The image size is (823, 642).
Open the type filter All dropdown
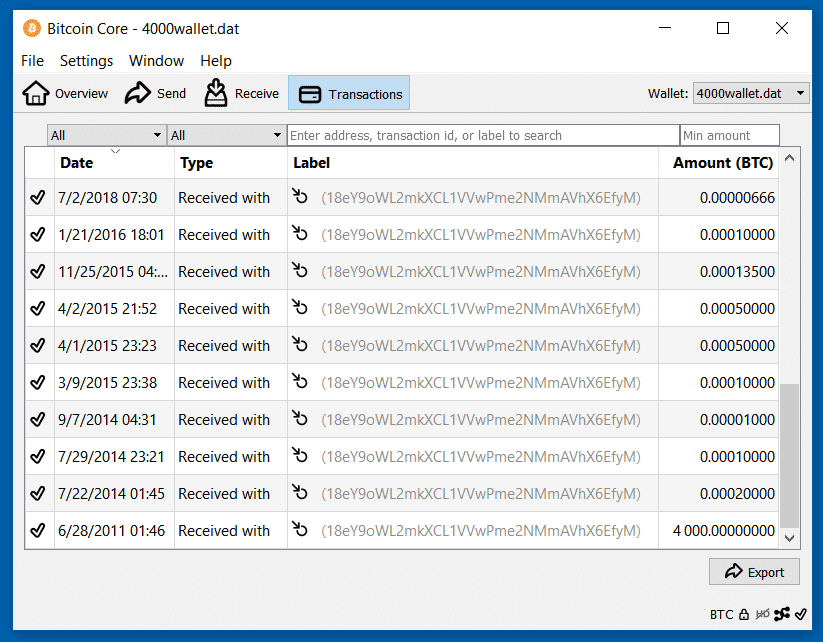click(227, 135)
